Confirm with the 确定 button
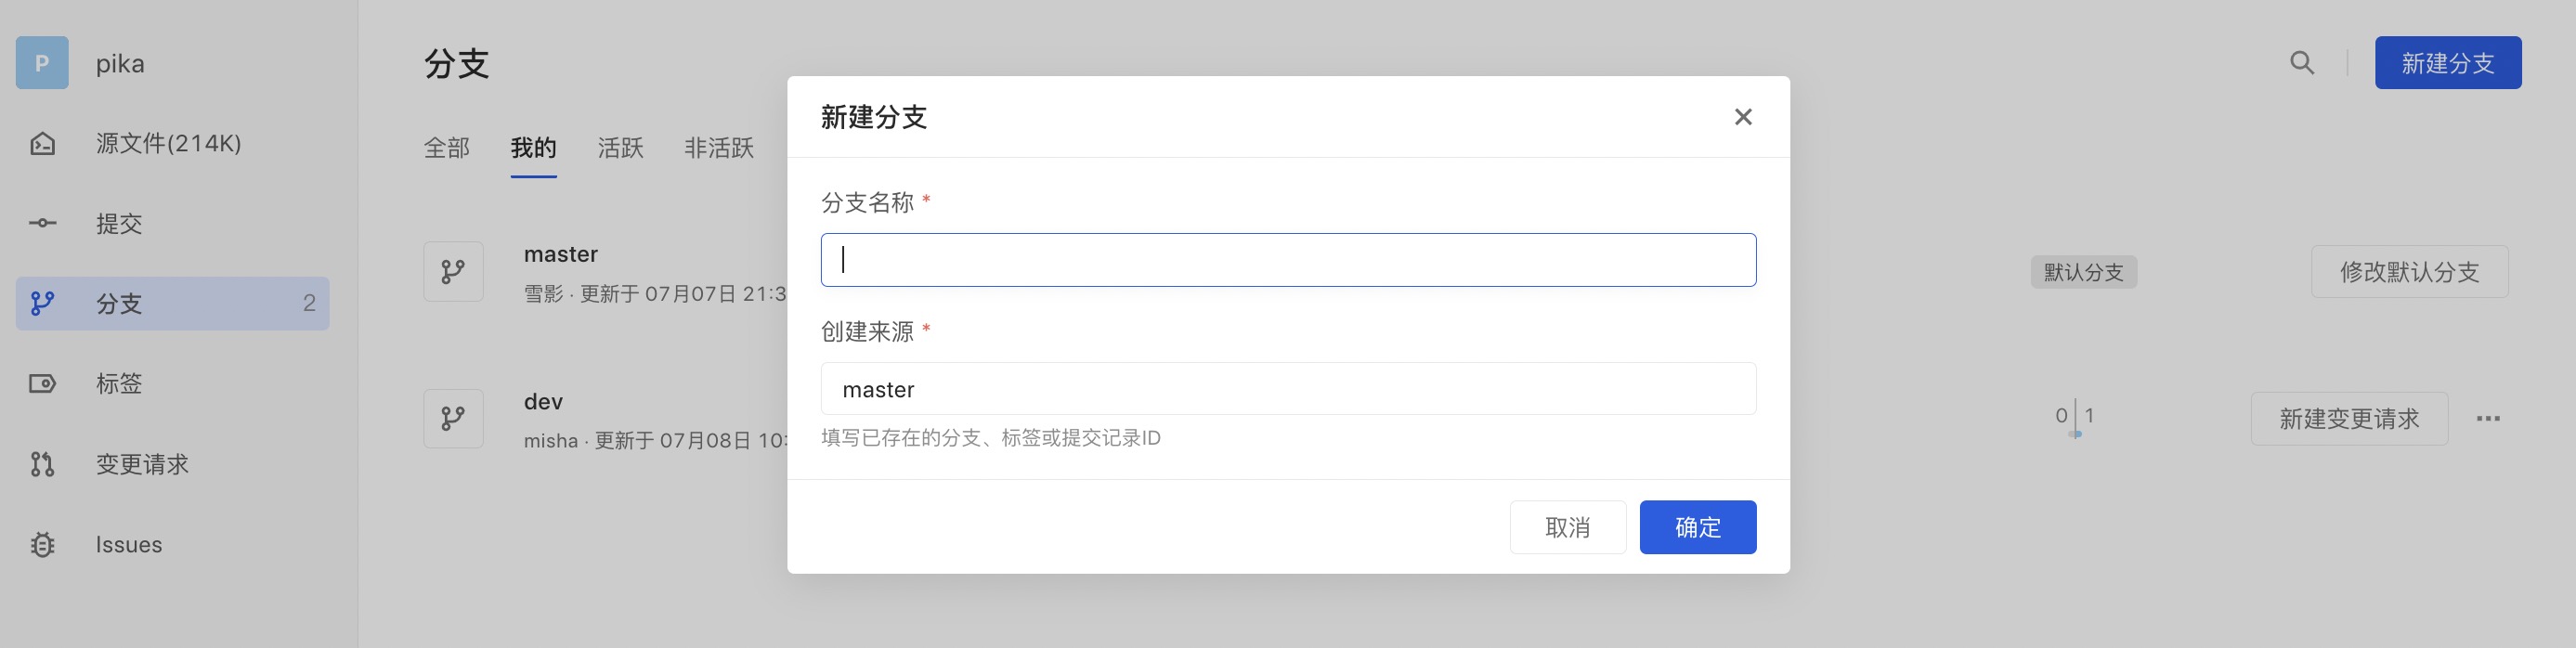This screenshot has height=648, width=2576. [x=1698, y=527]
